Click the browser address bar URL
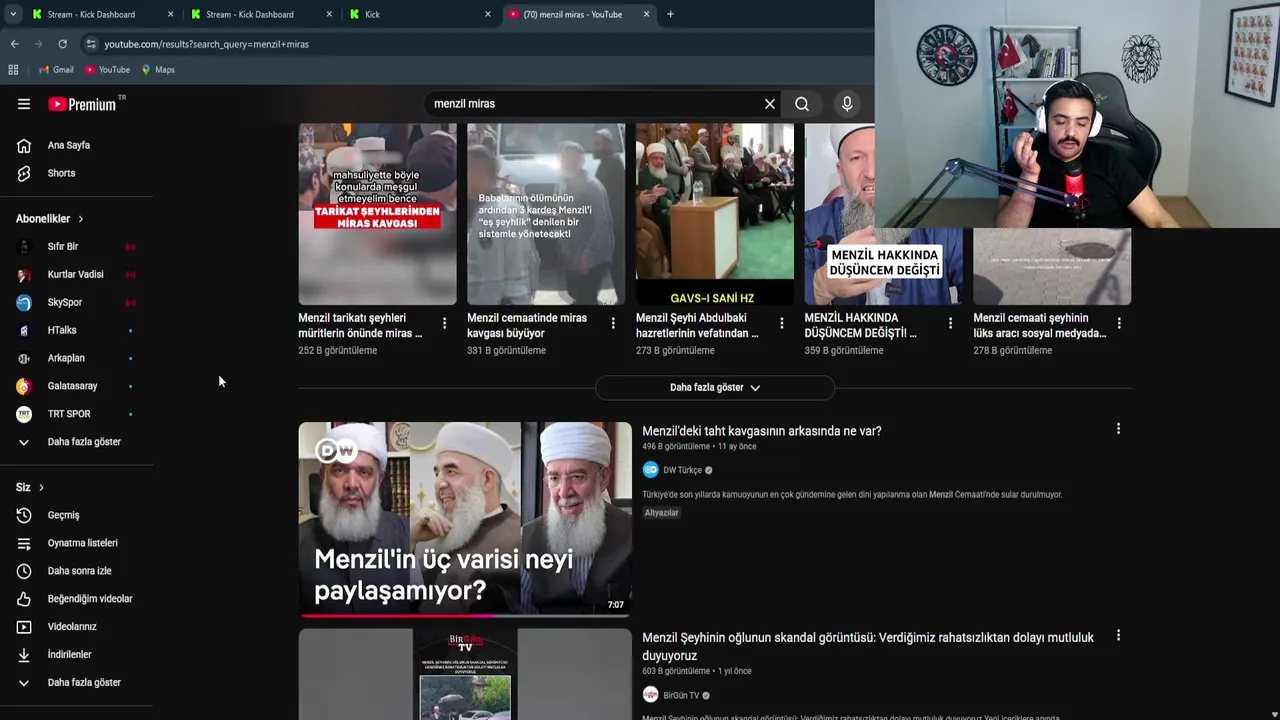 [x=206, y=44]
